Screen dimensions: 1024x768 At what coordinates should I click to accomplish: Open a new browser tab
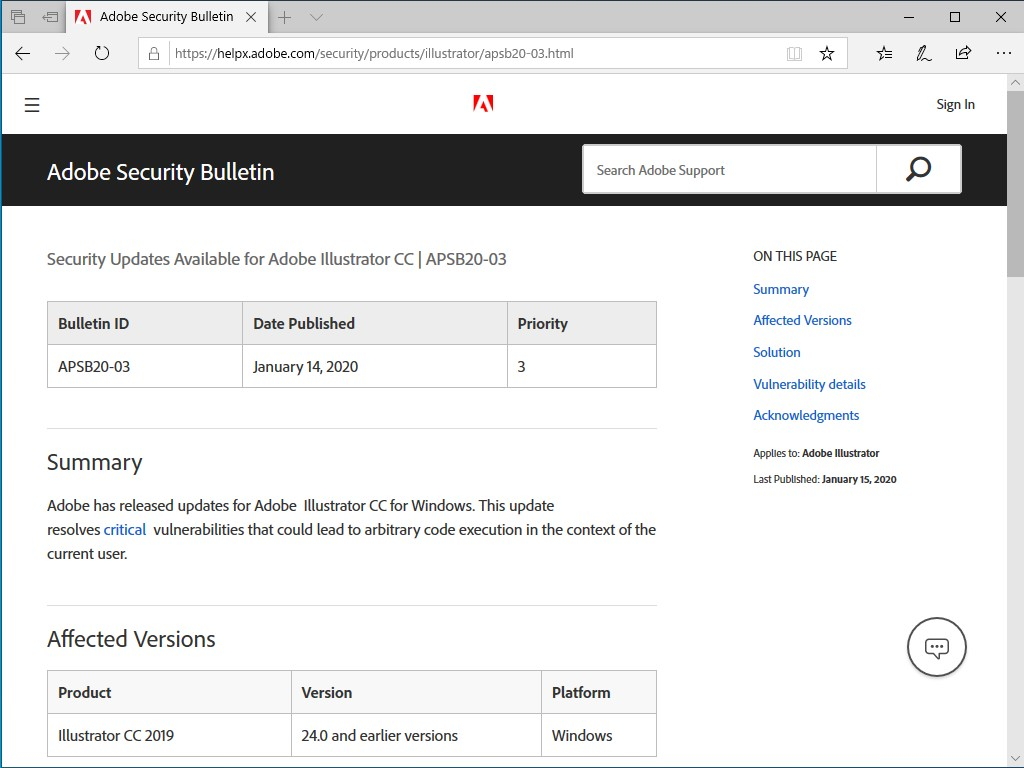(x=286, y=17)
